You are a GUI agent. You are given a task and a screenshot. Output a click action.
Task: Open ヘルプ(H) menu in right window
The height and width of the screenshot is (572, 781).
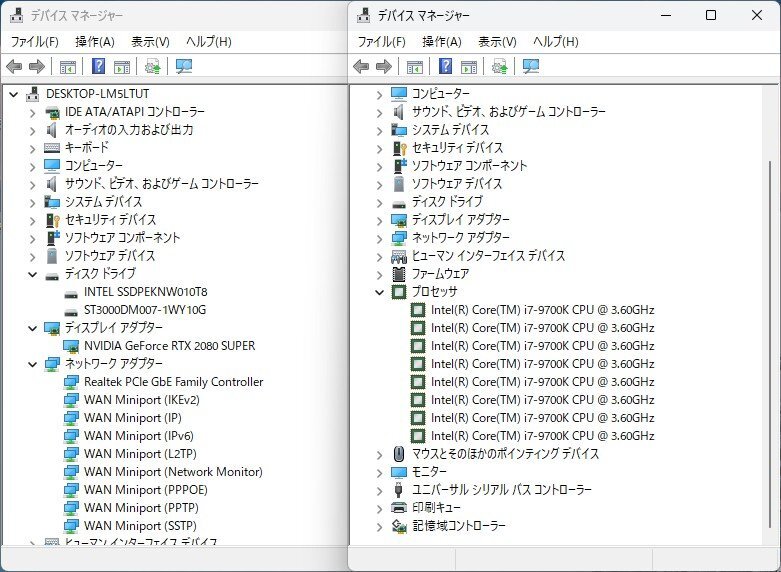[555, 41]
